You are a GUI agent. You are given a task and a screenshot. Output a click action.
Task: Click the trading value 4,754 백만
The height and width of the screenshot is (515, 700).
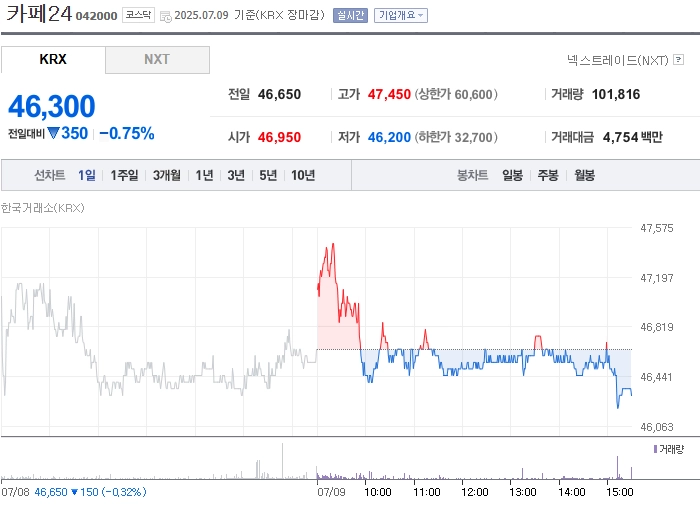click(x=633, y=137)
